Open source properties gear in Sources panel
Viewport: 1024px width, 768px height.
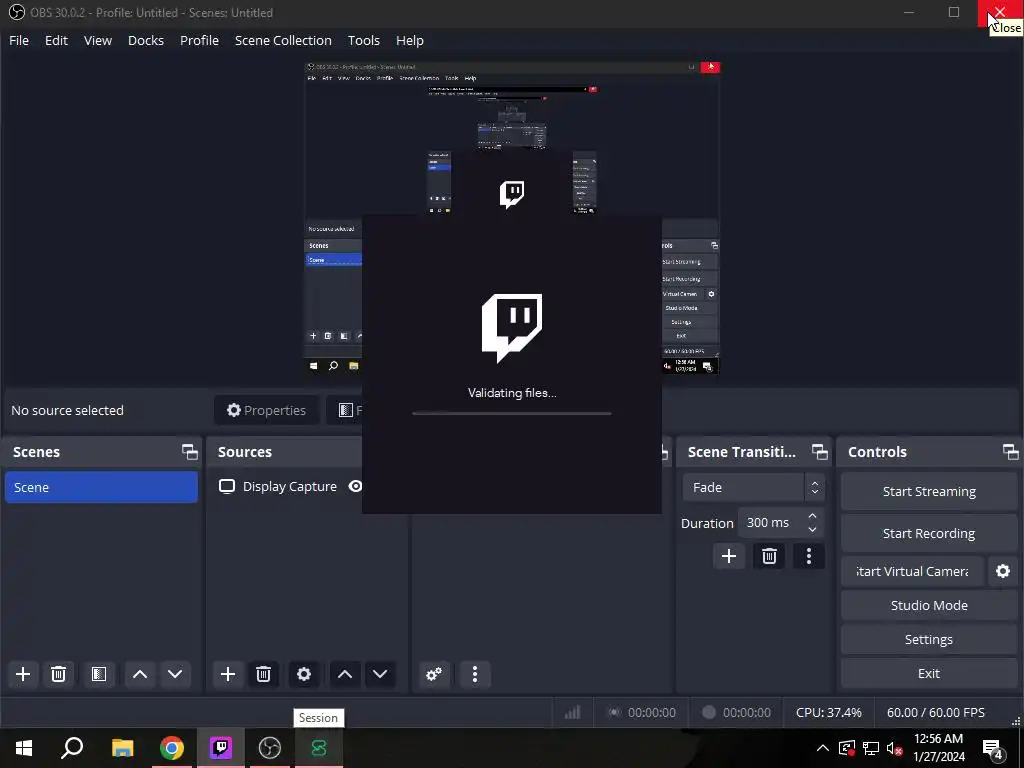pyautogui.click(x=304, y=674)
